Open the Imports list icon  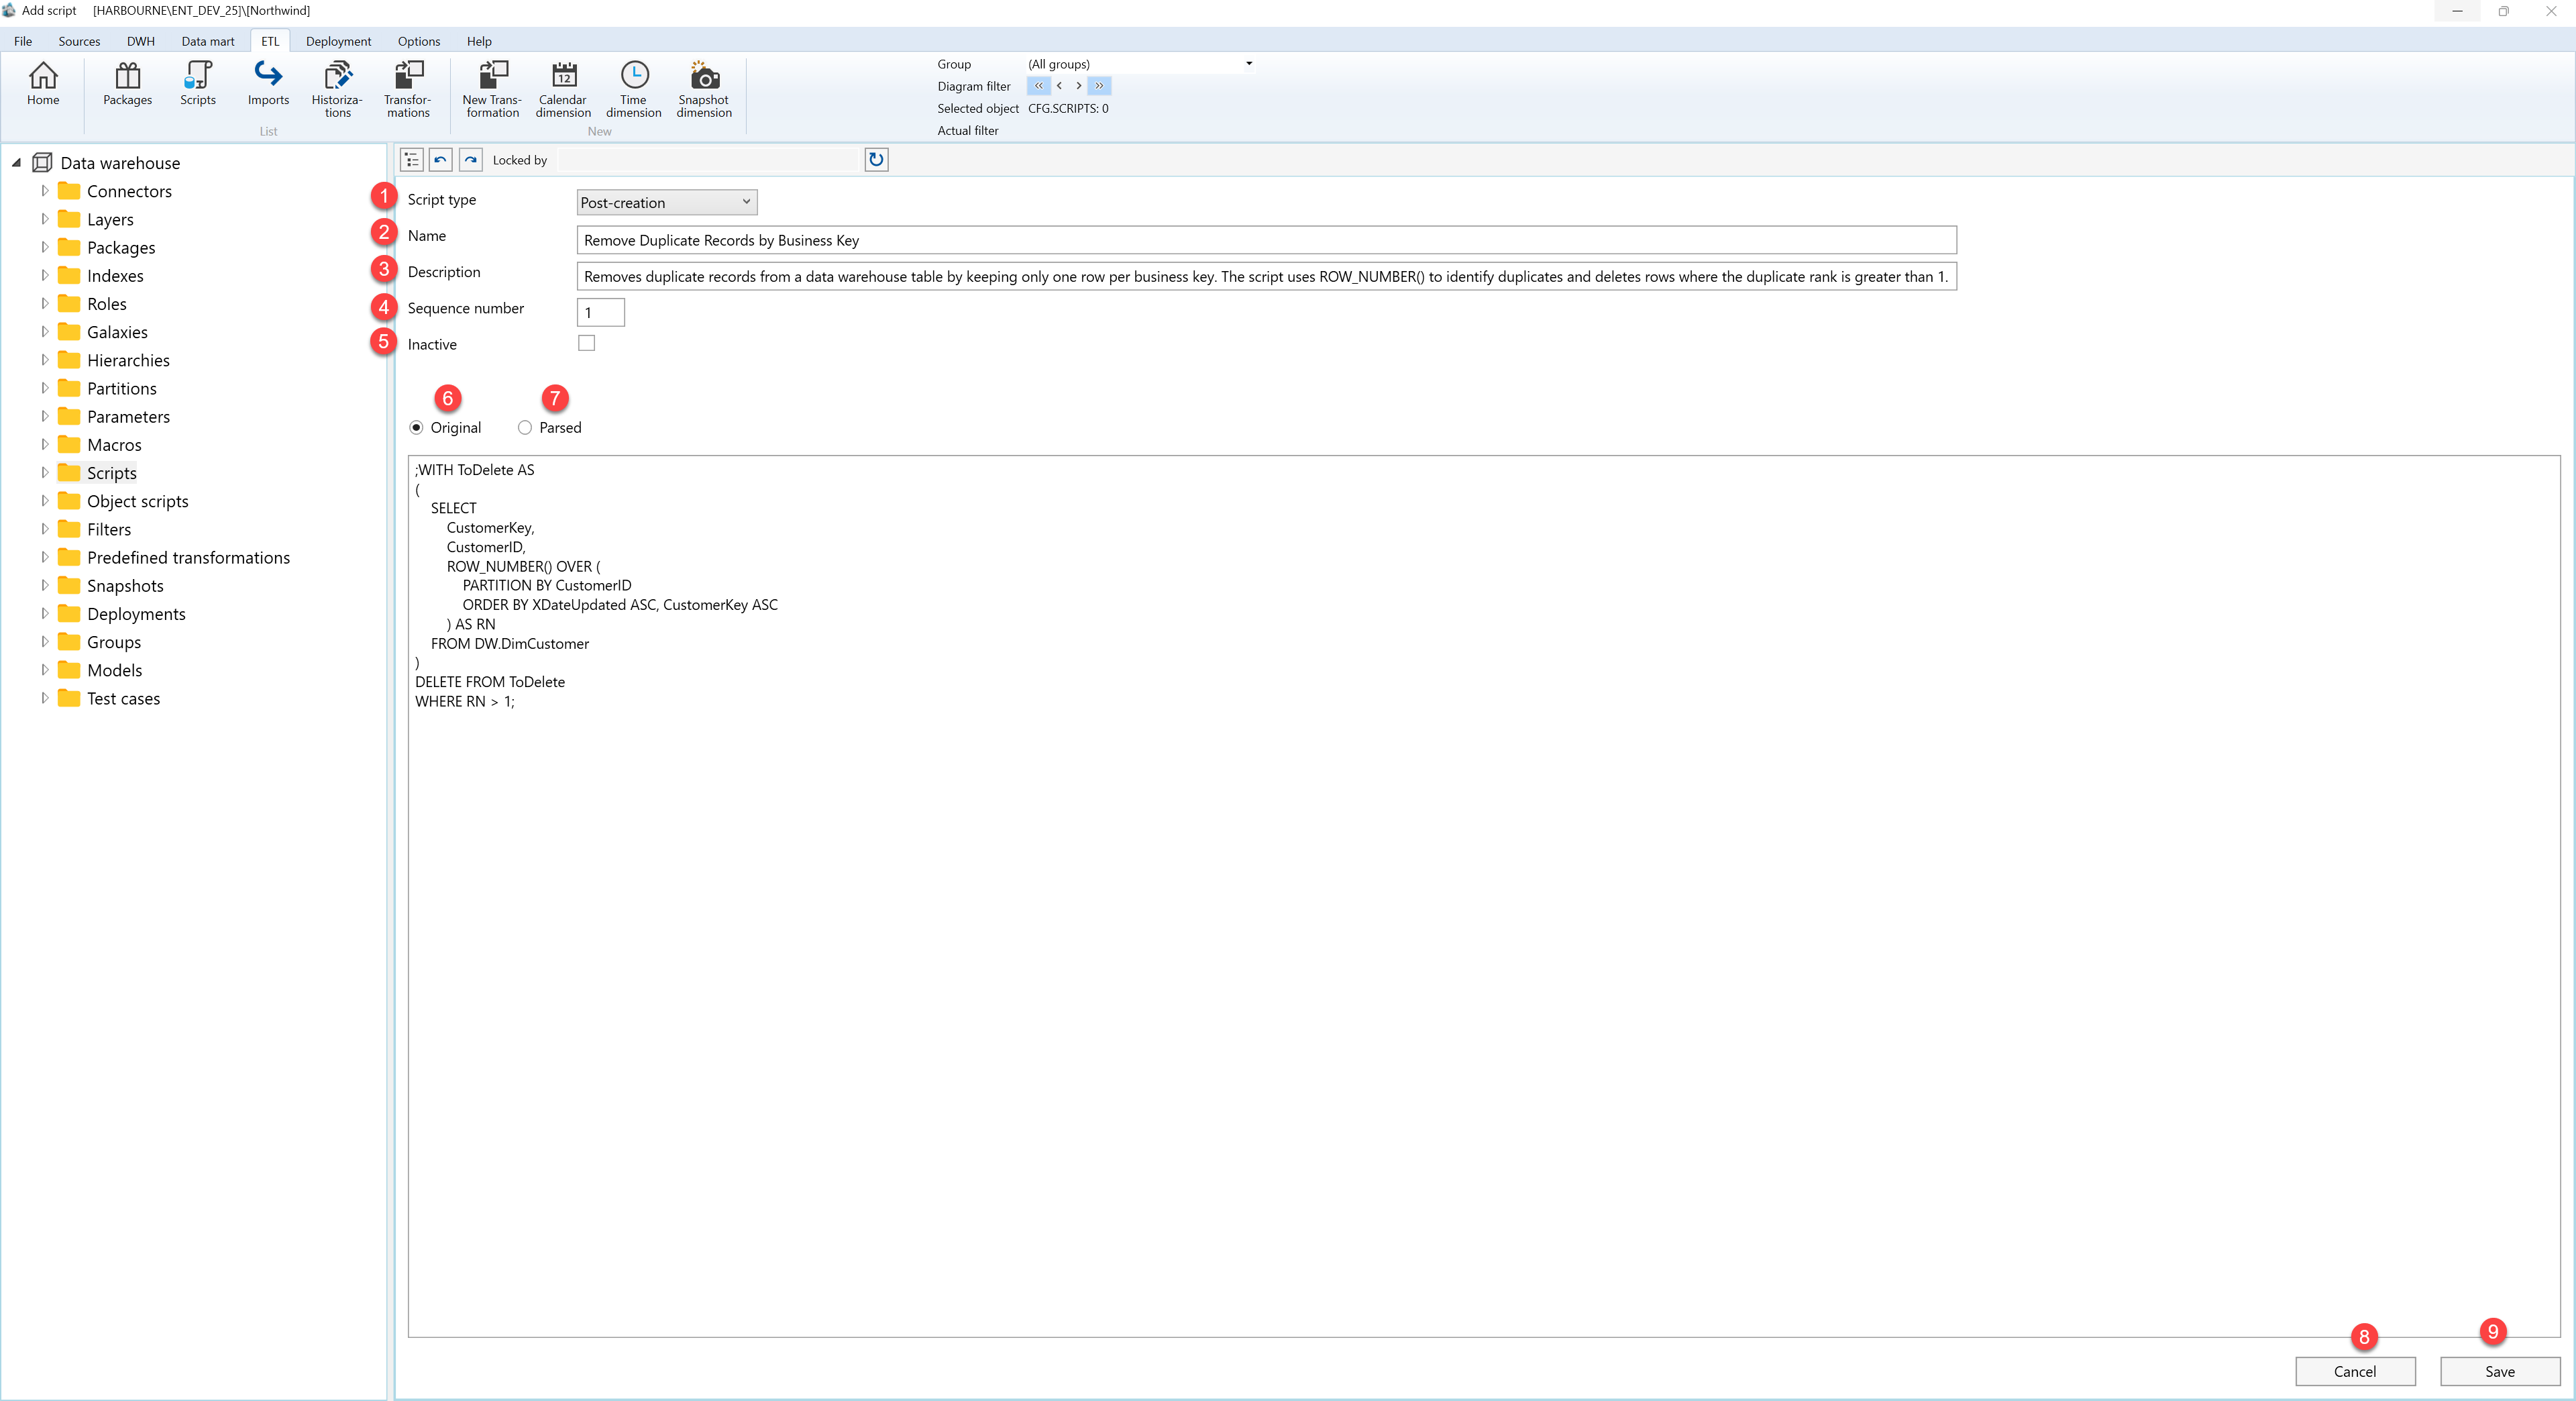(268, 84)
